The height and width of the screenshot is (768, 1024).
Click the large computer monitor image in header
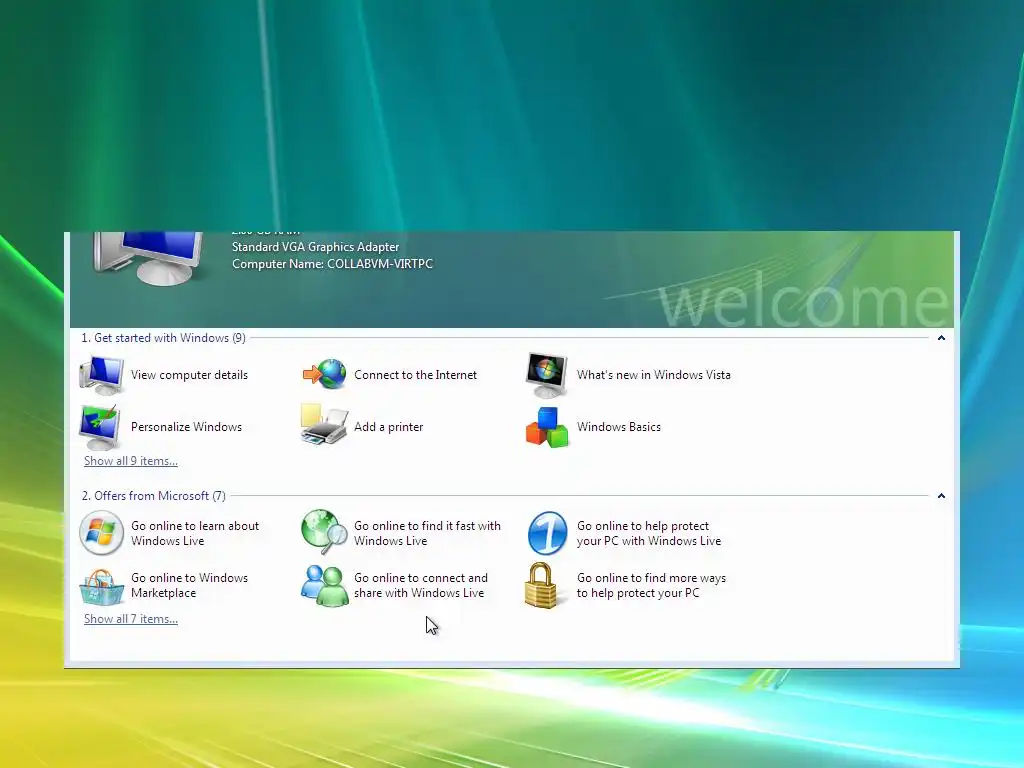pos(148,259)
